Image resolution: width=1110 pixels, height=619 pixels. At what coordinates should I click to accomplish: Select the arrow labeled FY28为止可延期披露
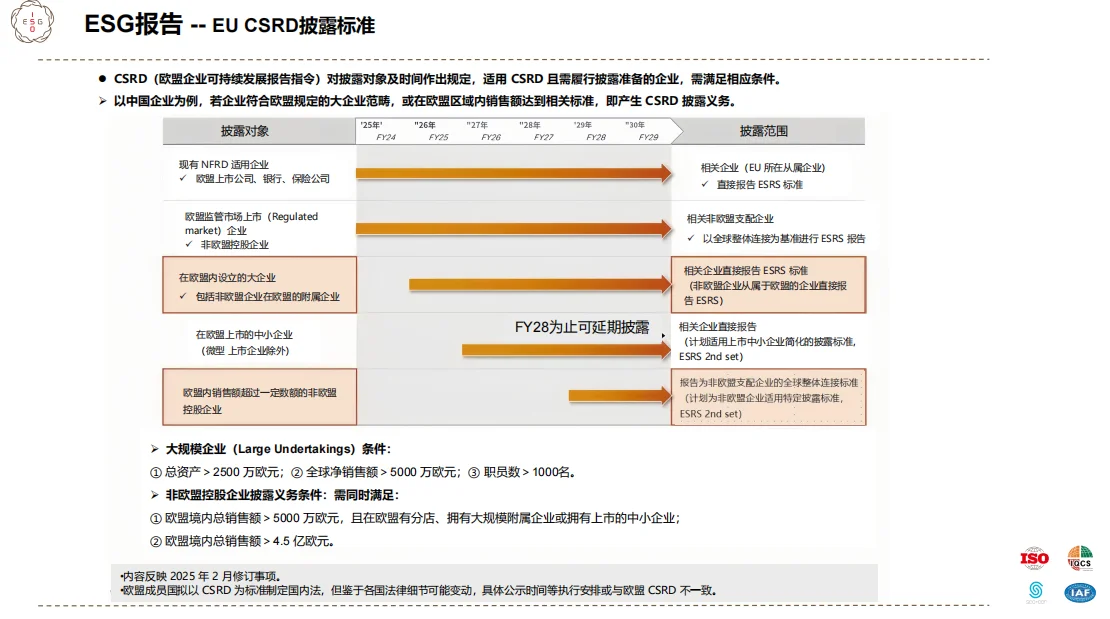(565, 348)
